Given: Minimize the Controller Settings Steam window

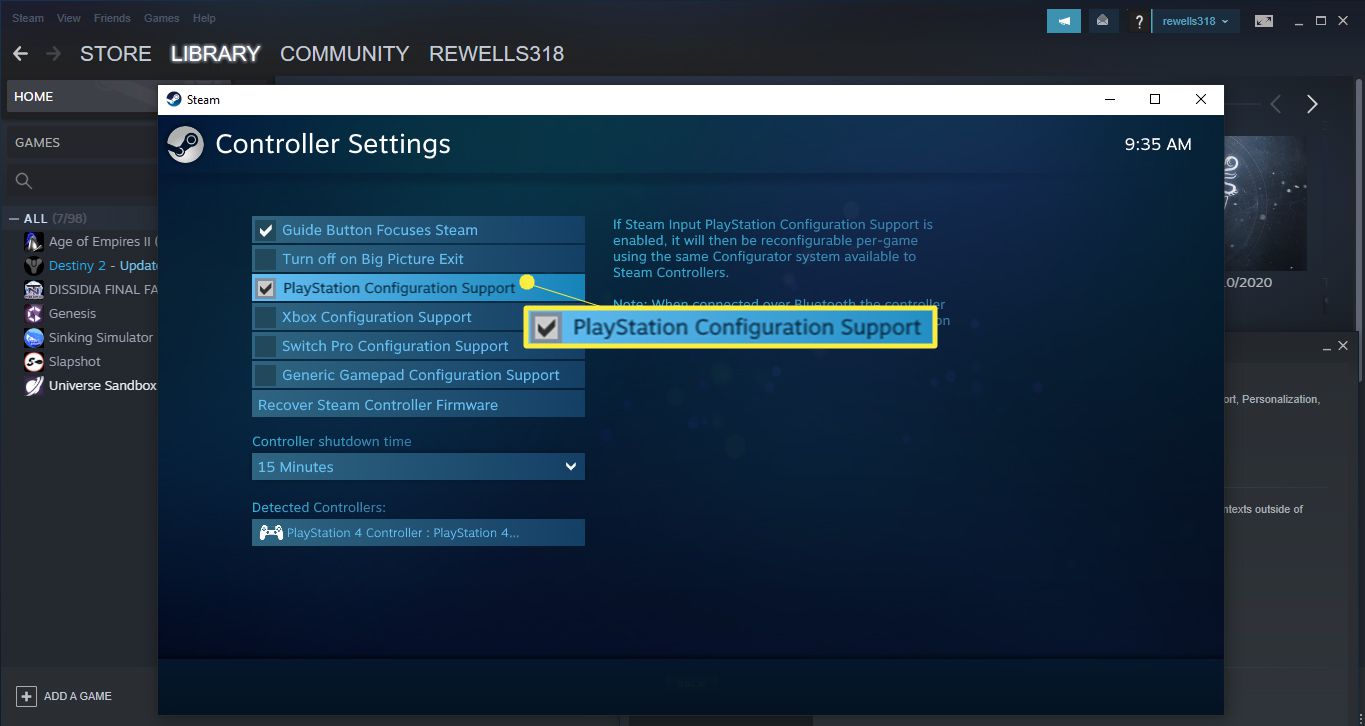Looking at the screenshot, I should 1109,99.
